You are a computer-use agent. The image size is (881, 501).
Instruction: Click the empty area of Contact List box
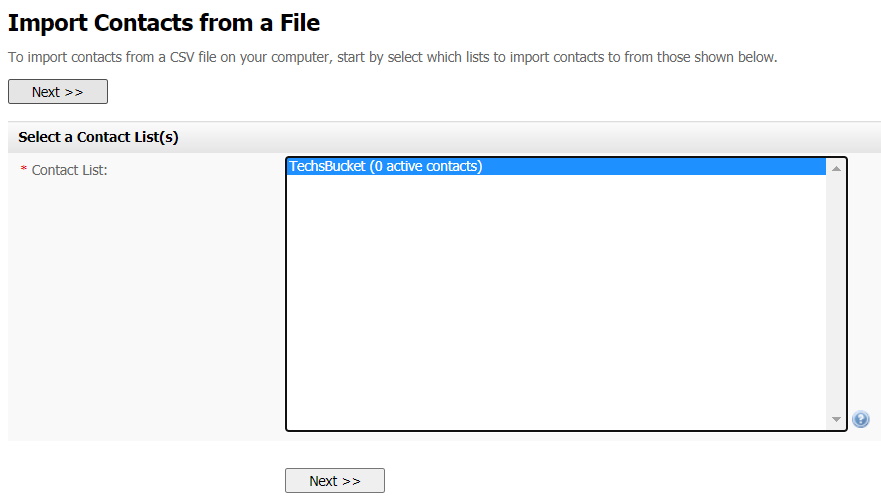click(556, 302)
